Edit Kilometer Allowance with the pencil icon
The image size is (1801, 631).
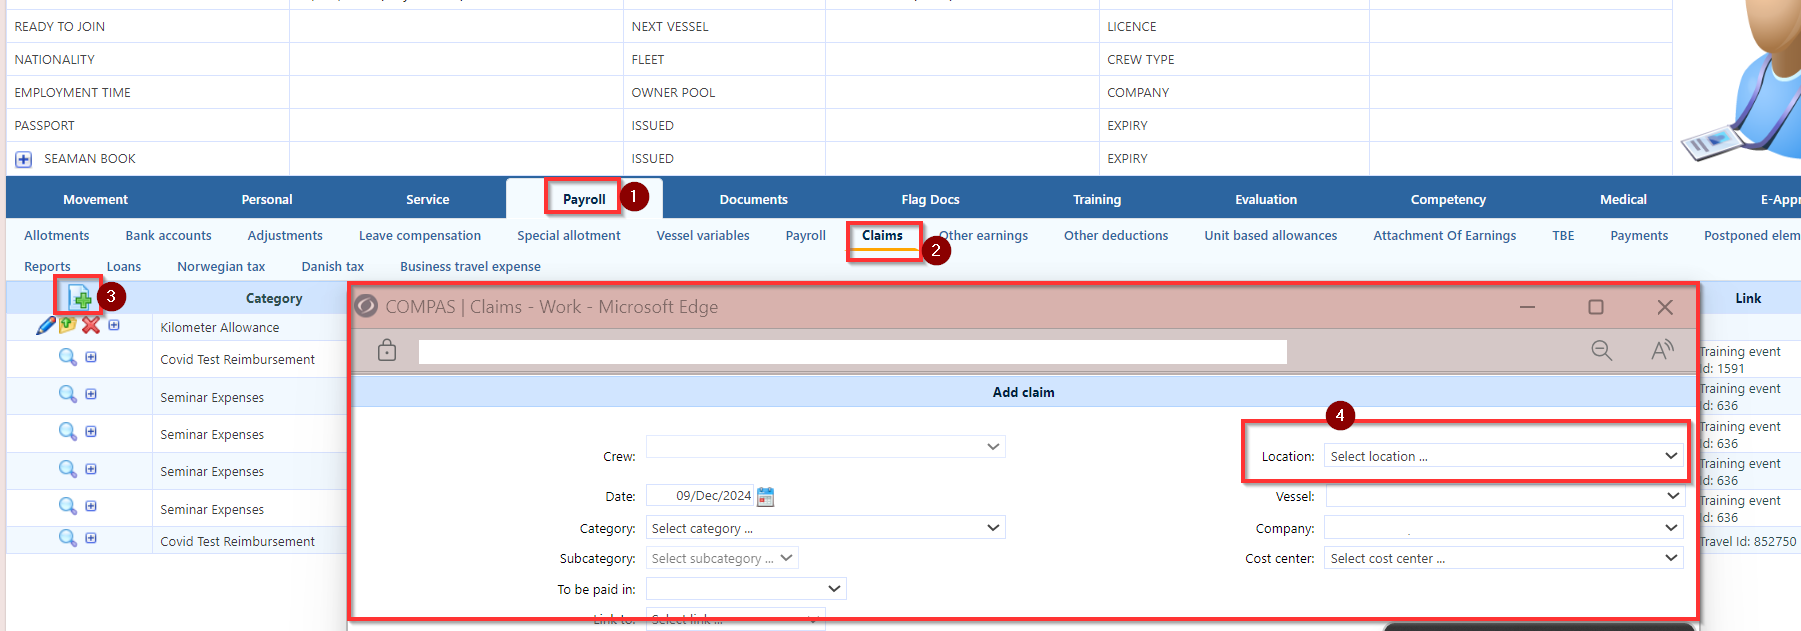45,326
